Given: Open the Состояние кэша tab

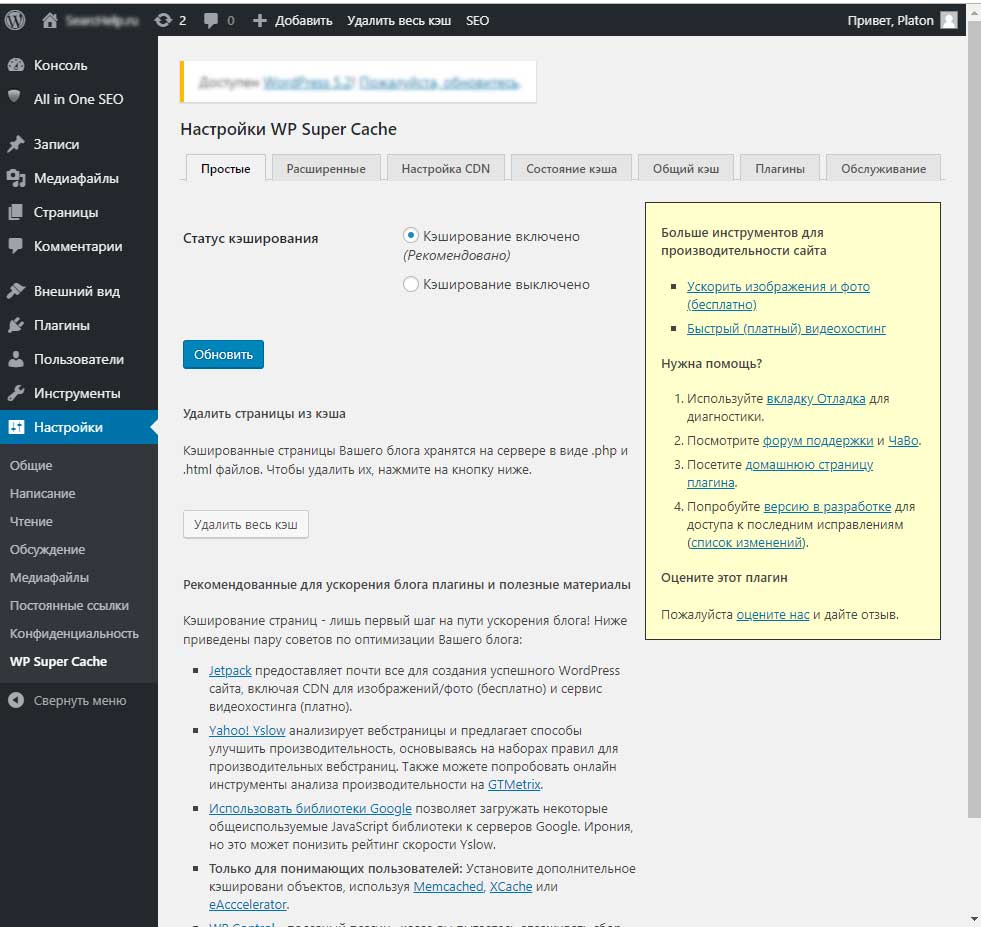Looking at the screenshot, I should pyautogui.click(x=571, y=168).
